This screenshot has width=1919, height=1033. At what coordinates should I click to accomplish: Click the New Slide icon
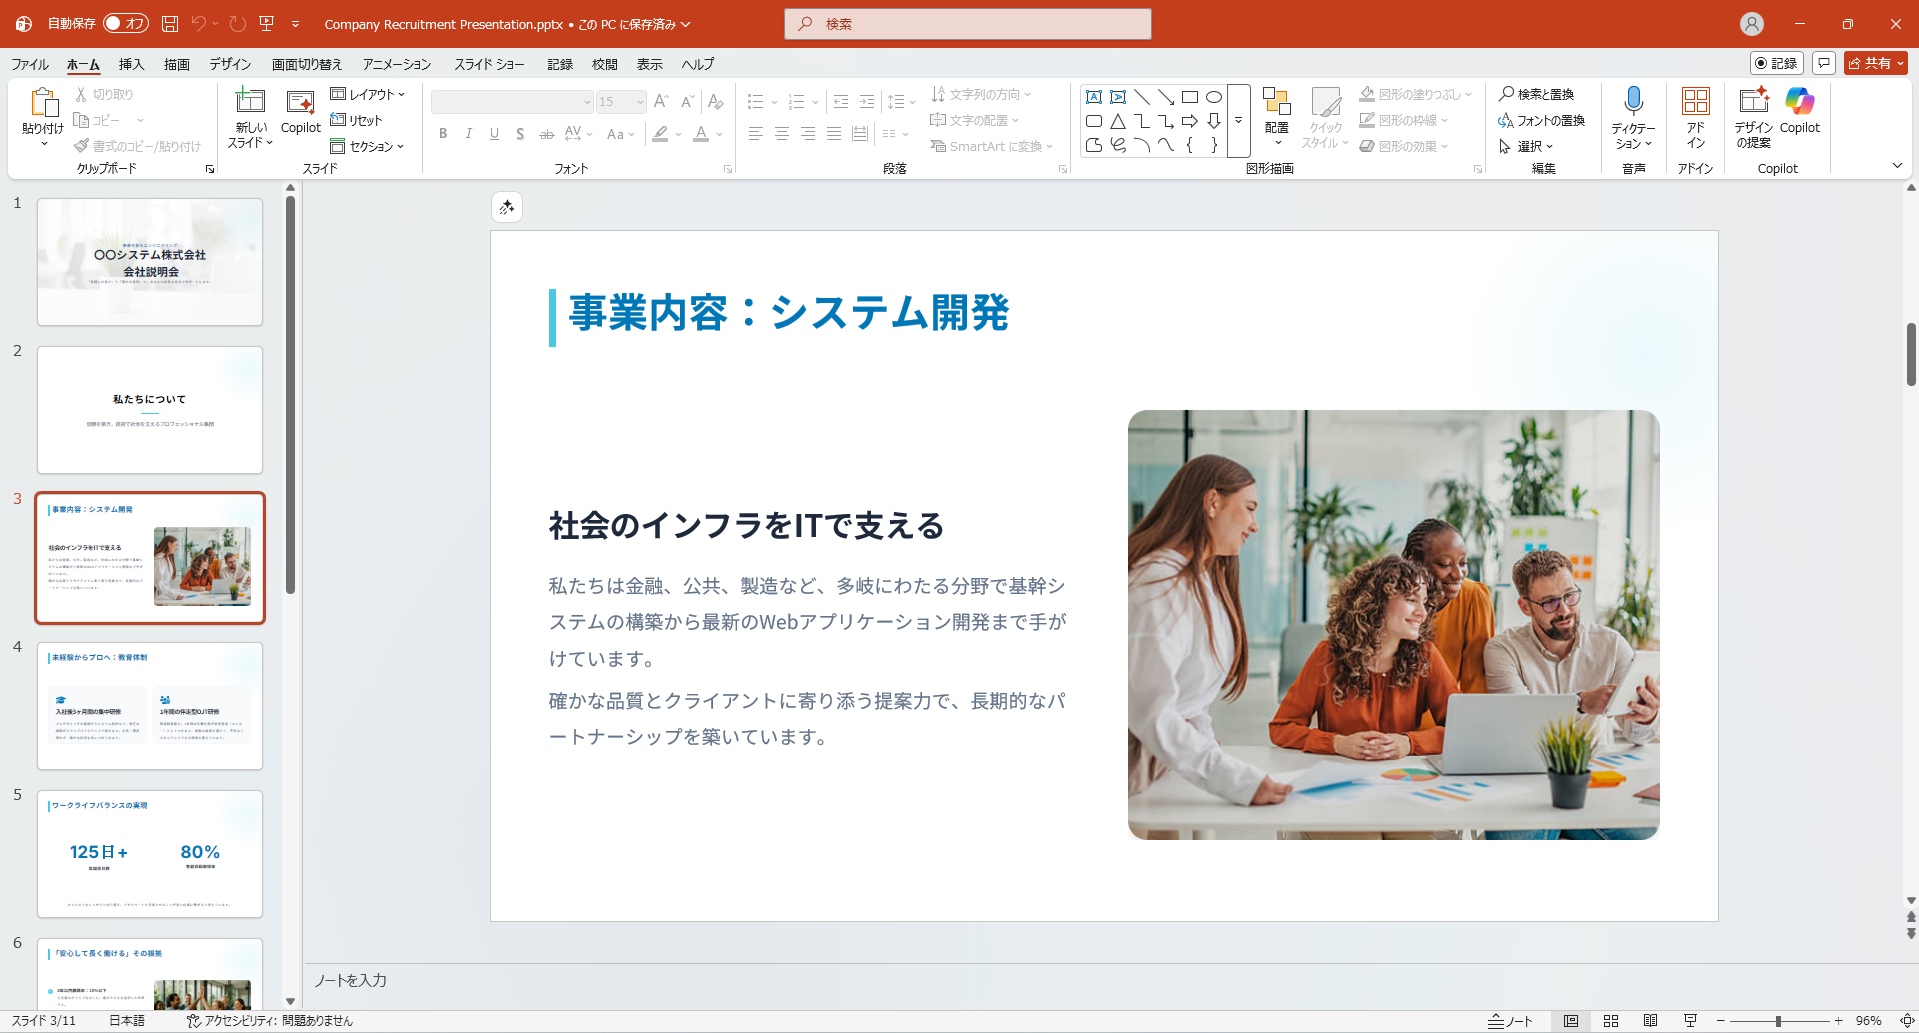250,102
